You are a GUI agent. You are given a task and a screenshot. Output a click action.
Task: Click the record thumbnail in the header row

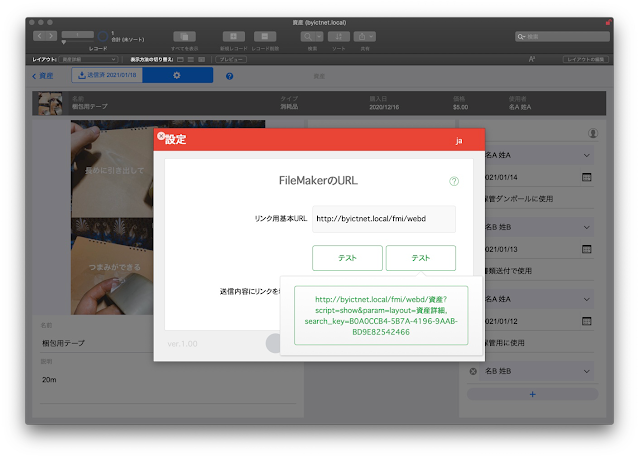50,103
